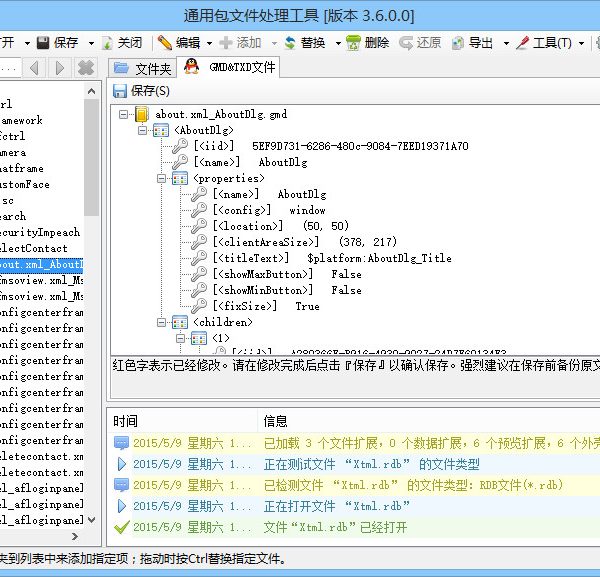Open the 编辑 (Edit) toolbar tool
The width and height of the screenshot is (600, 577).
pos(178,43)
